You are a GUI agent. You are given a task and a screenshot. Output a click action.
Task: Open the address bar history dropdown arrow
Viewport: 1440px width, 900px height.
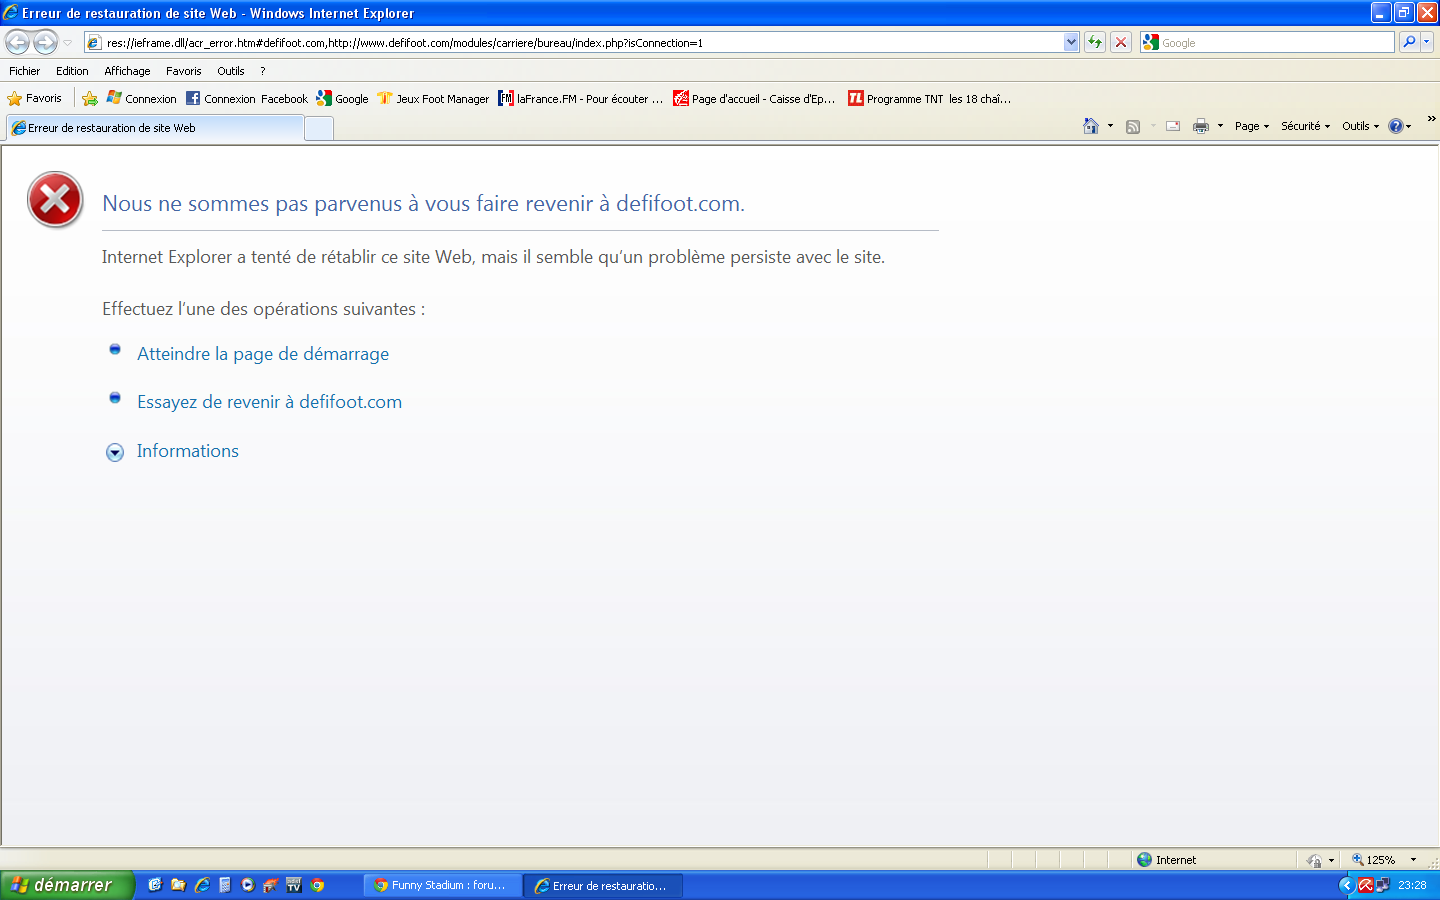1072,43
